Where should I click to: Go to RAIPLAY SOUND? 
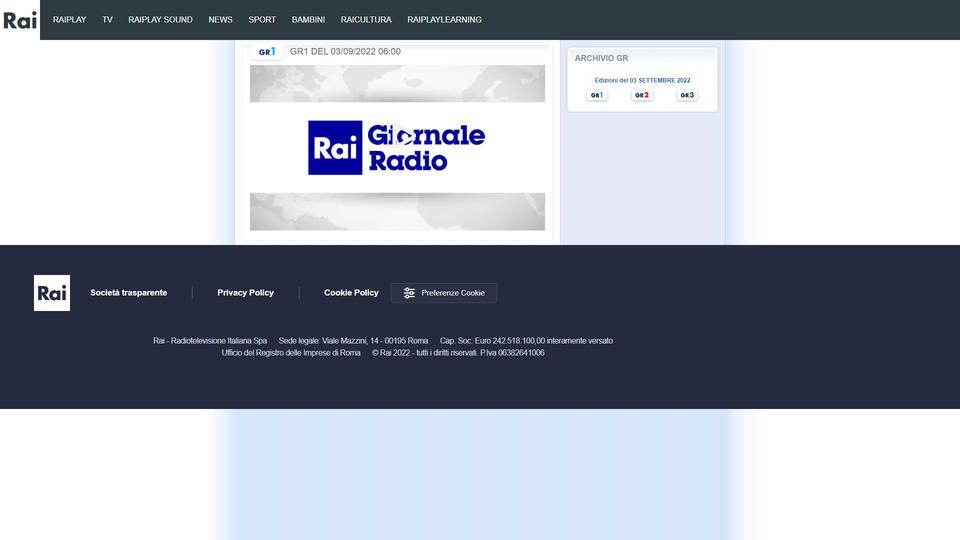pos(160,20)
